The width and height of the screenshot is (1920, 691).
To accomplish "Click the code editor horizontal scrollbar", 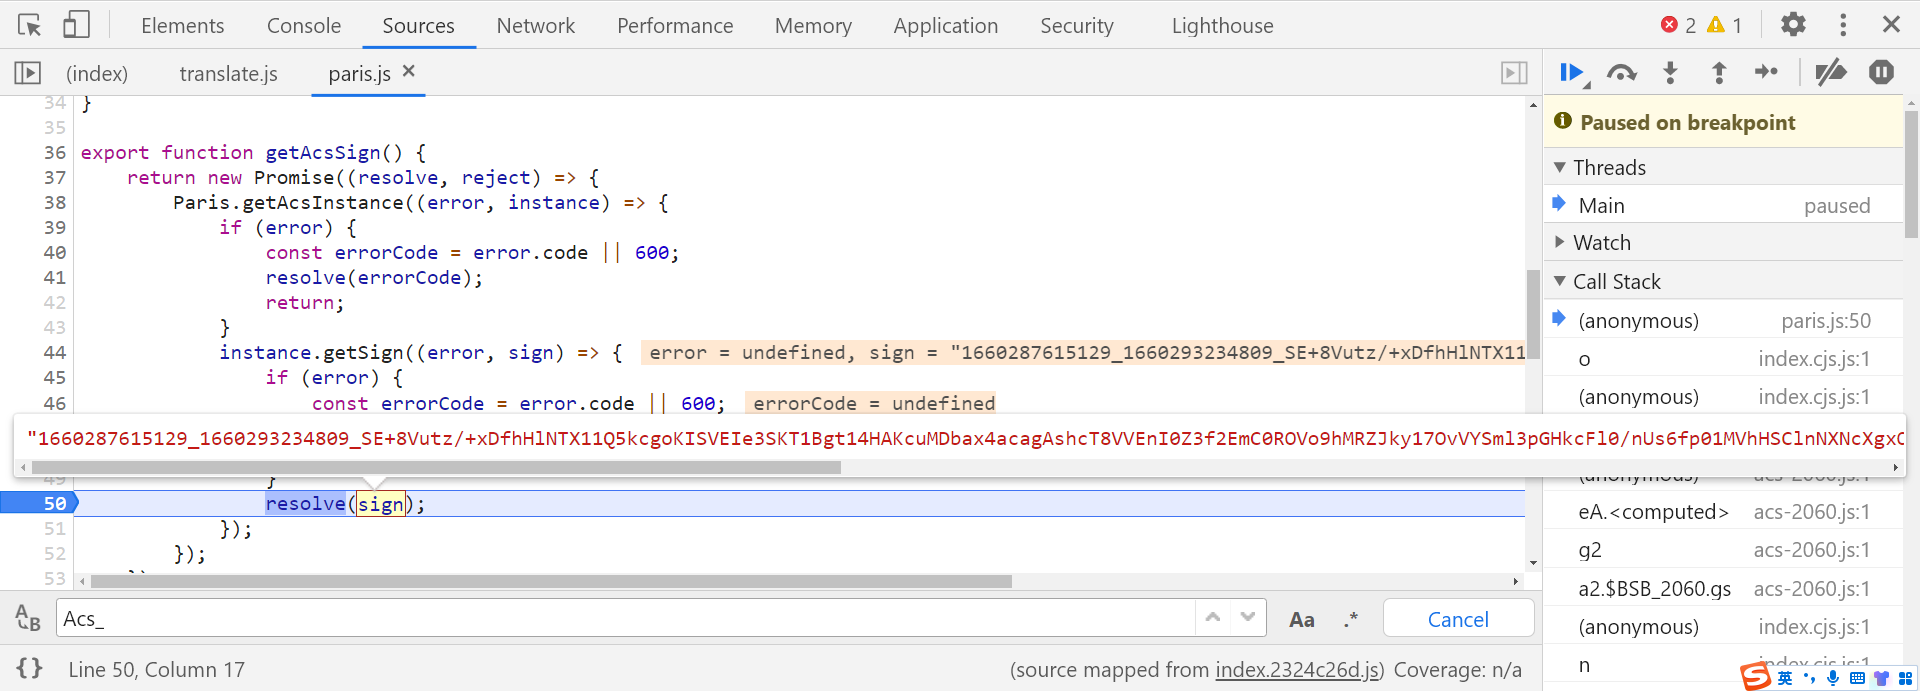I will (x=551, y=580).
